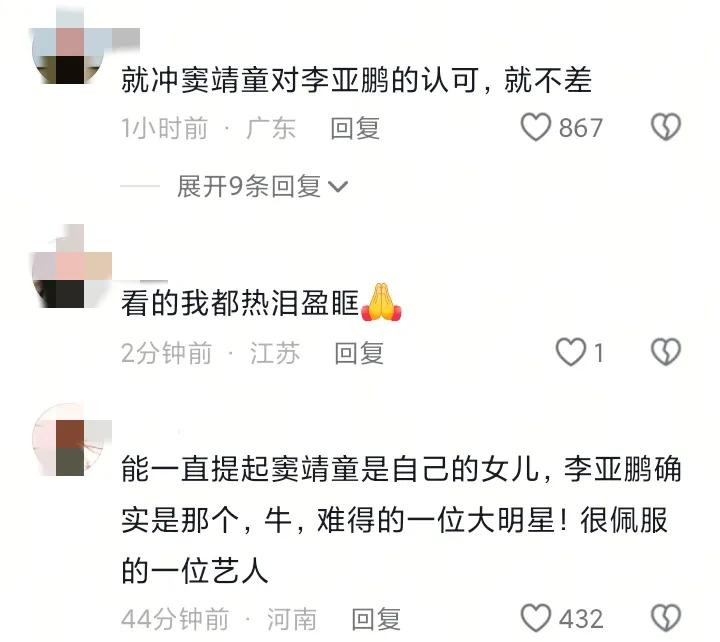Reply to the 江苏 comment
This screenshot has height=642, width=720.
point(359,353)
